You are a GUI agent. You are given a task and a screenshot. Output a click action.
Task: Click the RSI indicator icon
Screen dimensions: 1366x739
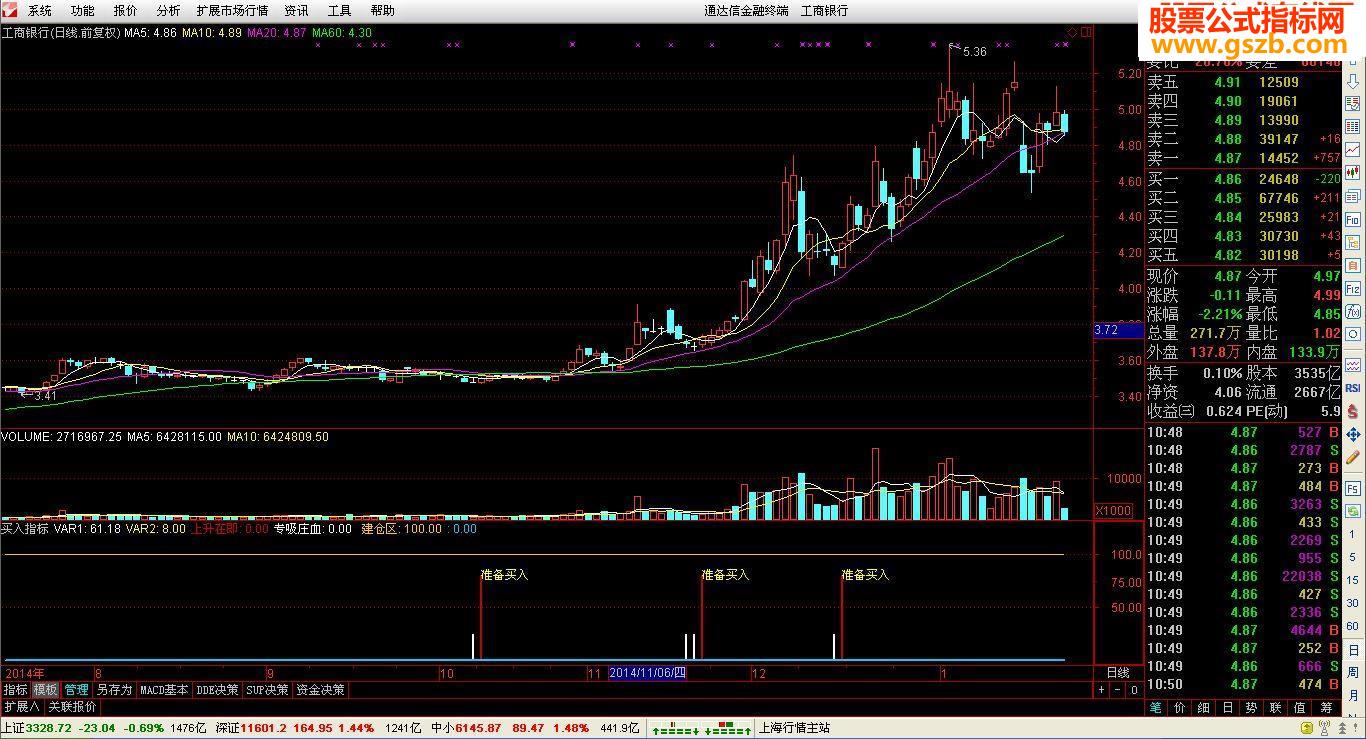pyautogui.click(x=1353, y=388)
